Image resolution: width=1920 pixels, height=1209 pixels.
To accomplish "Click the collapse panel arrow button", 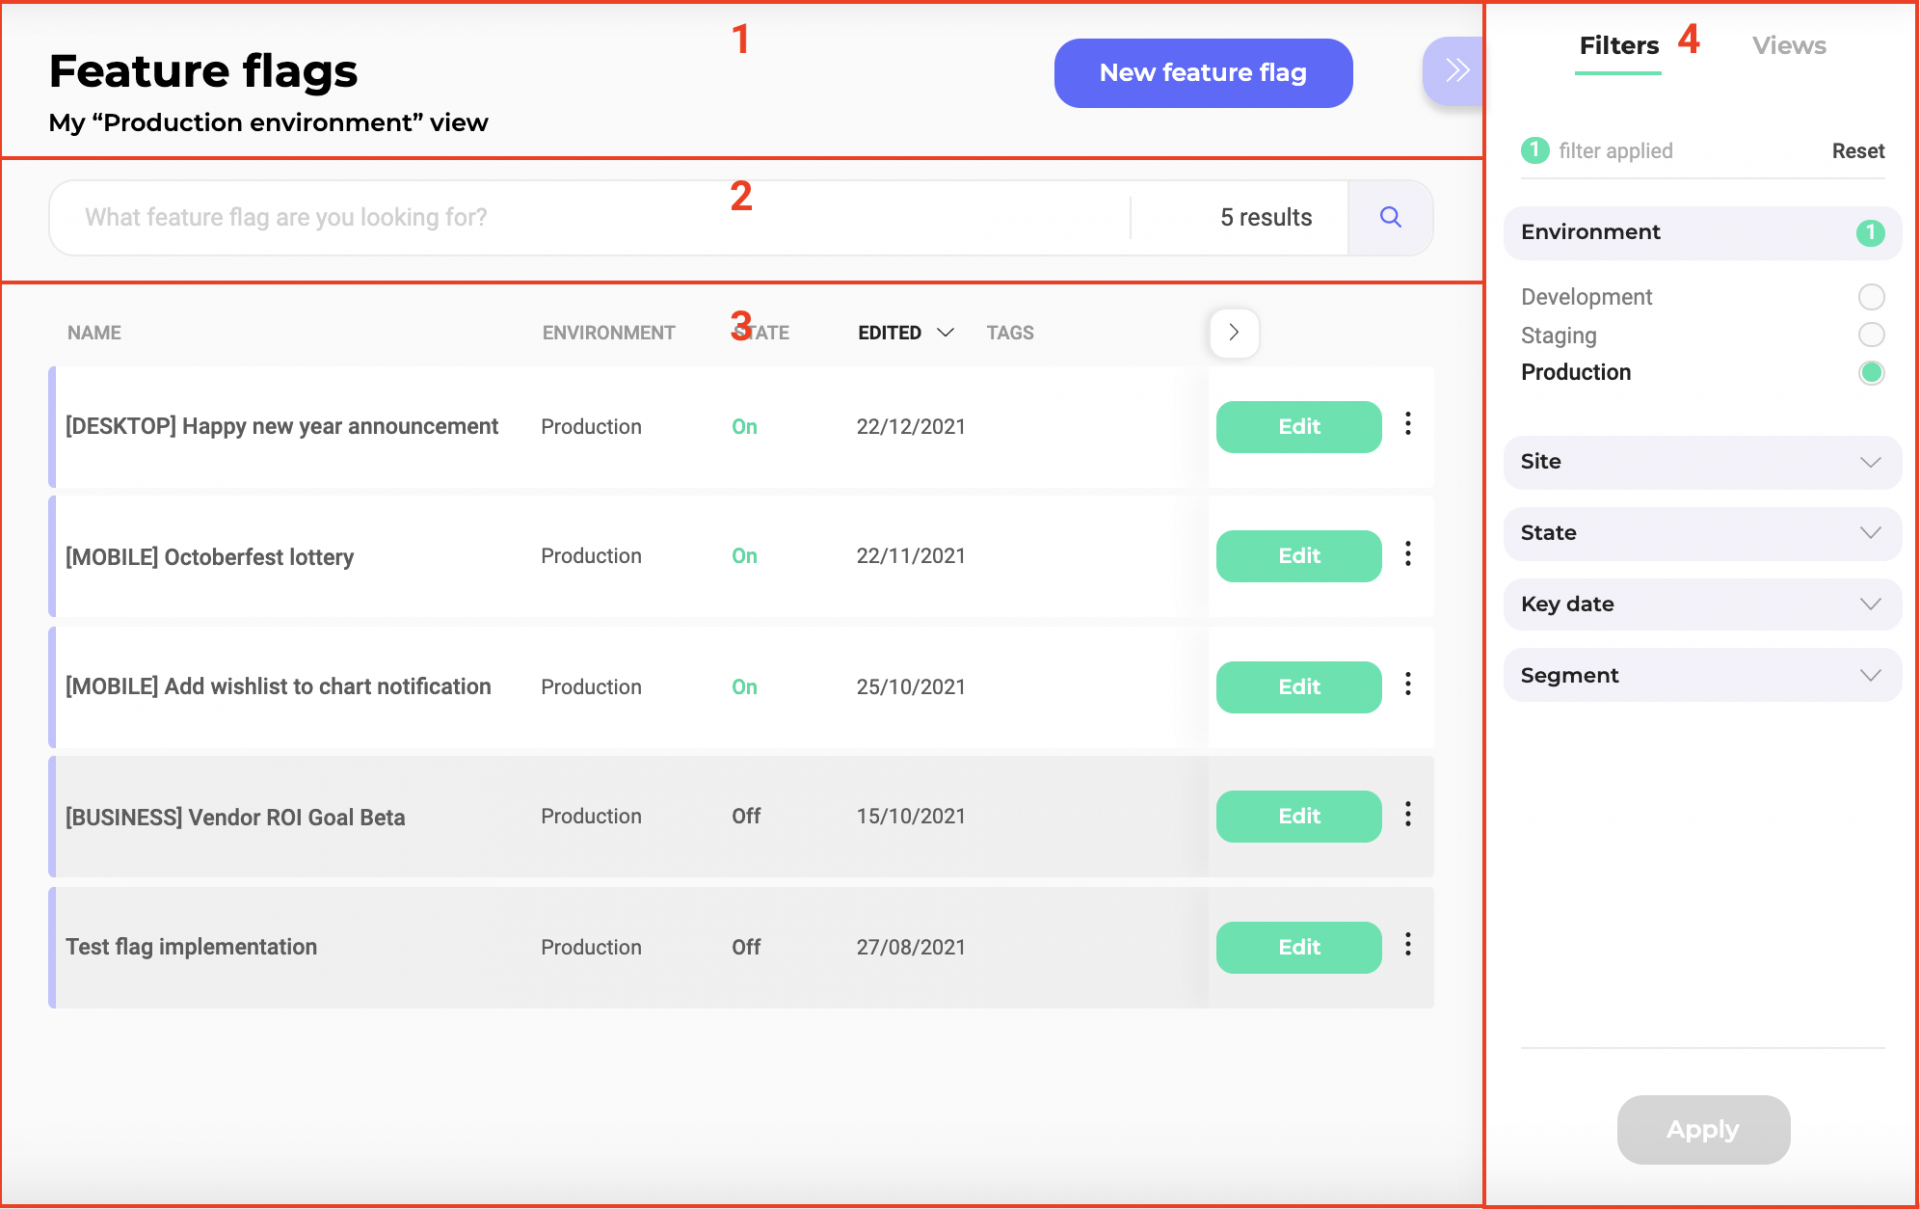I will [x=1455, y=72].
